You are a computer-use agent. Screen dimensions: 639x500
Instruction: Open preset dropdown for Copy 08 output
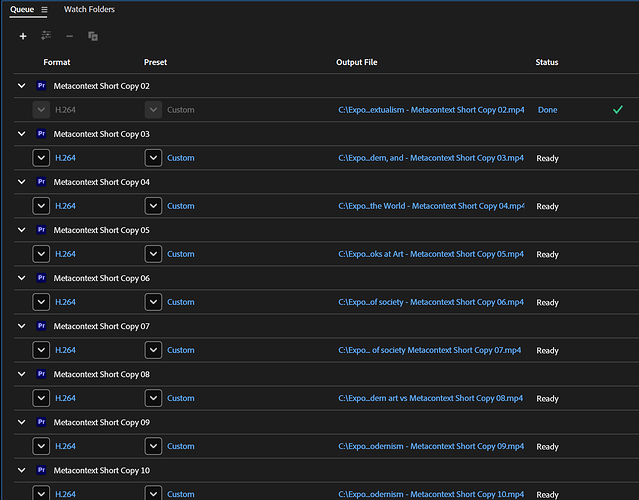[153, 398]
